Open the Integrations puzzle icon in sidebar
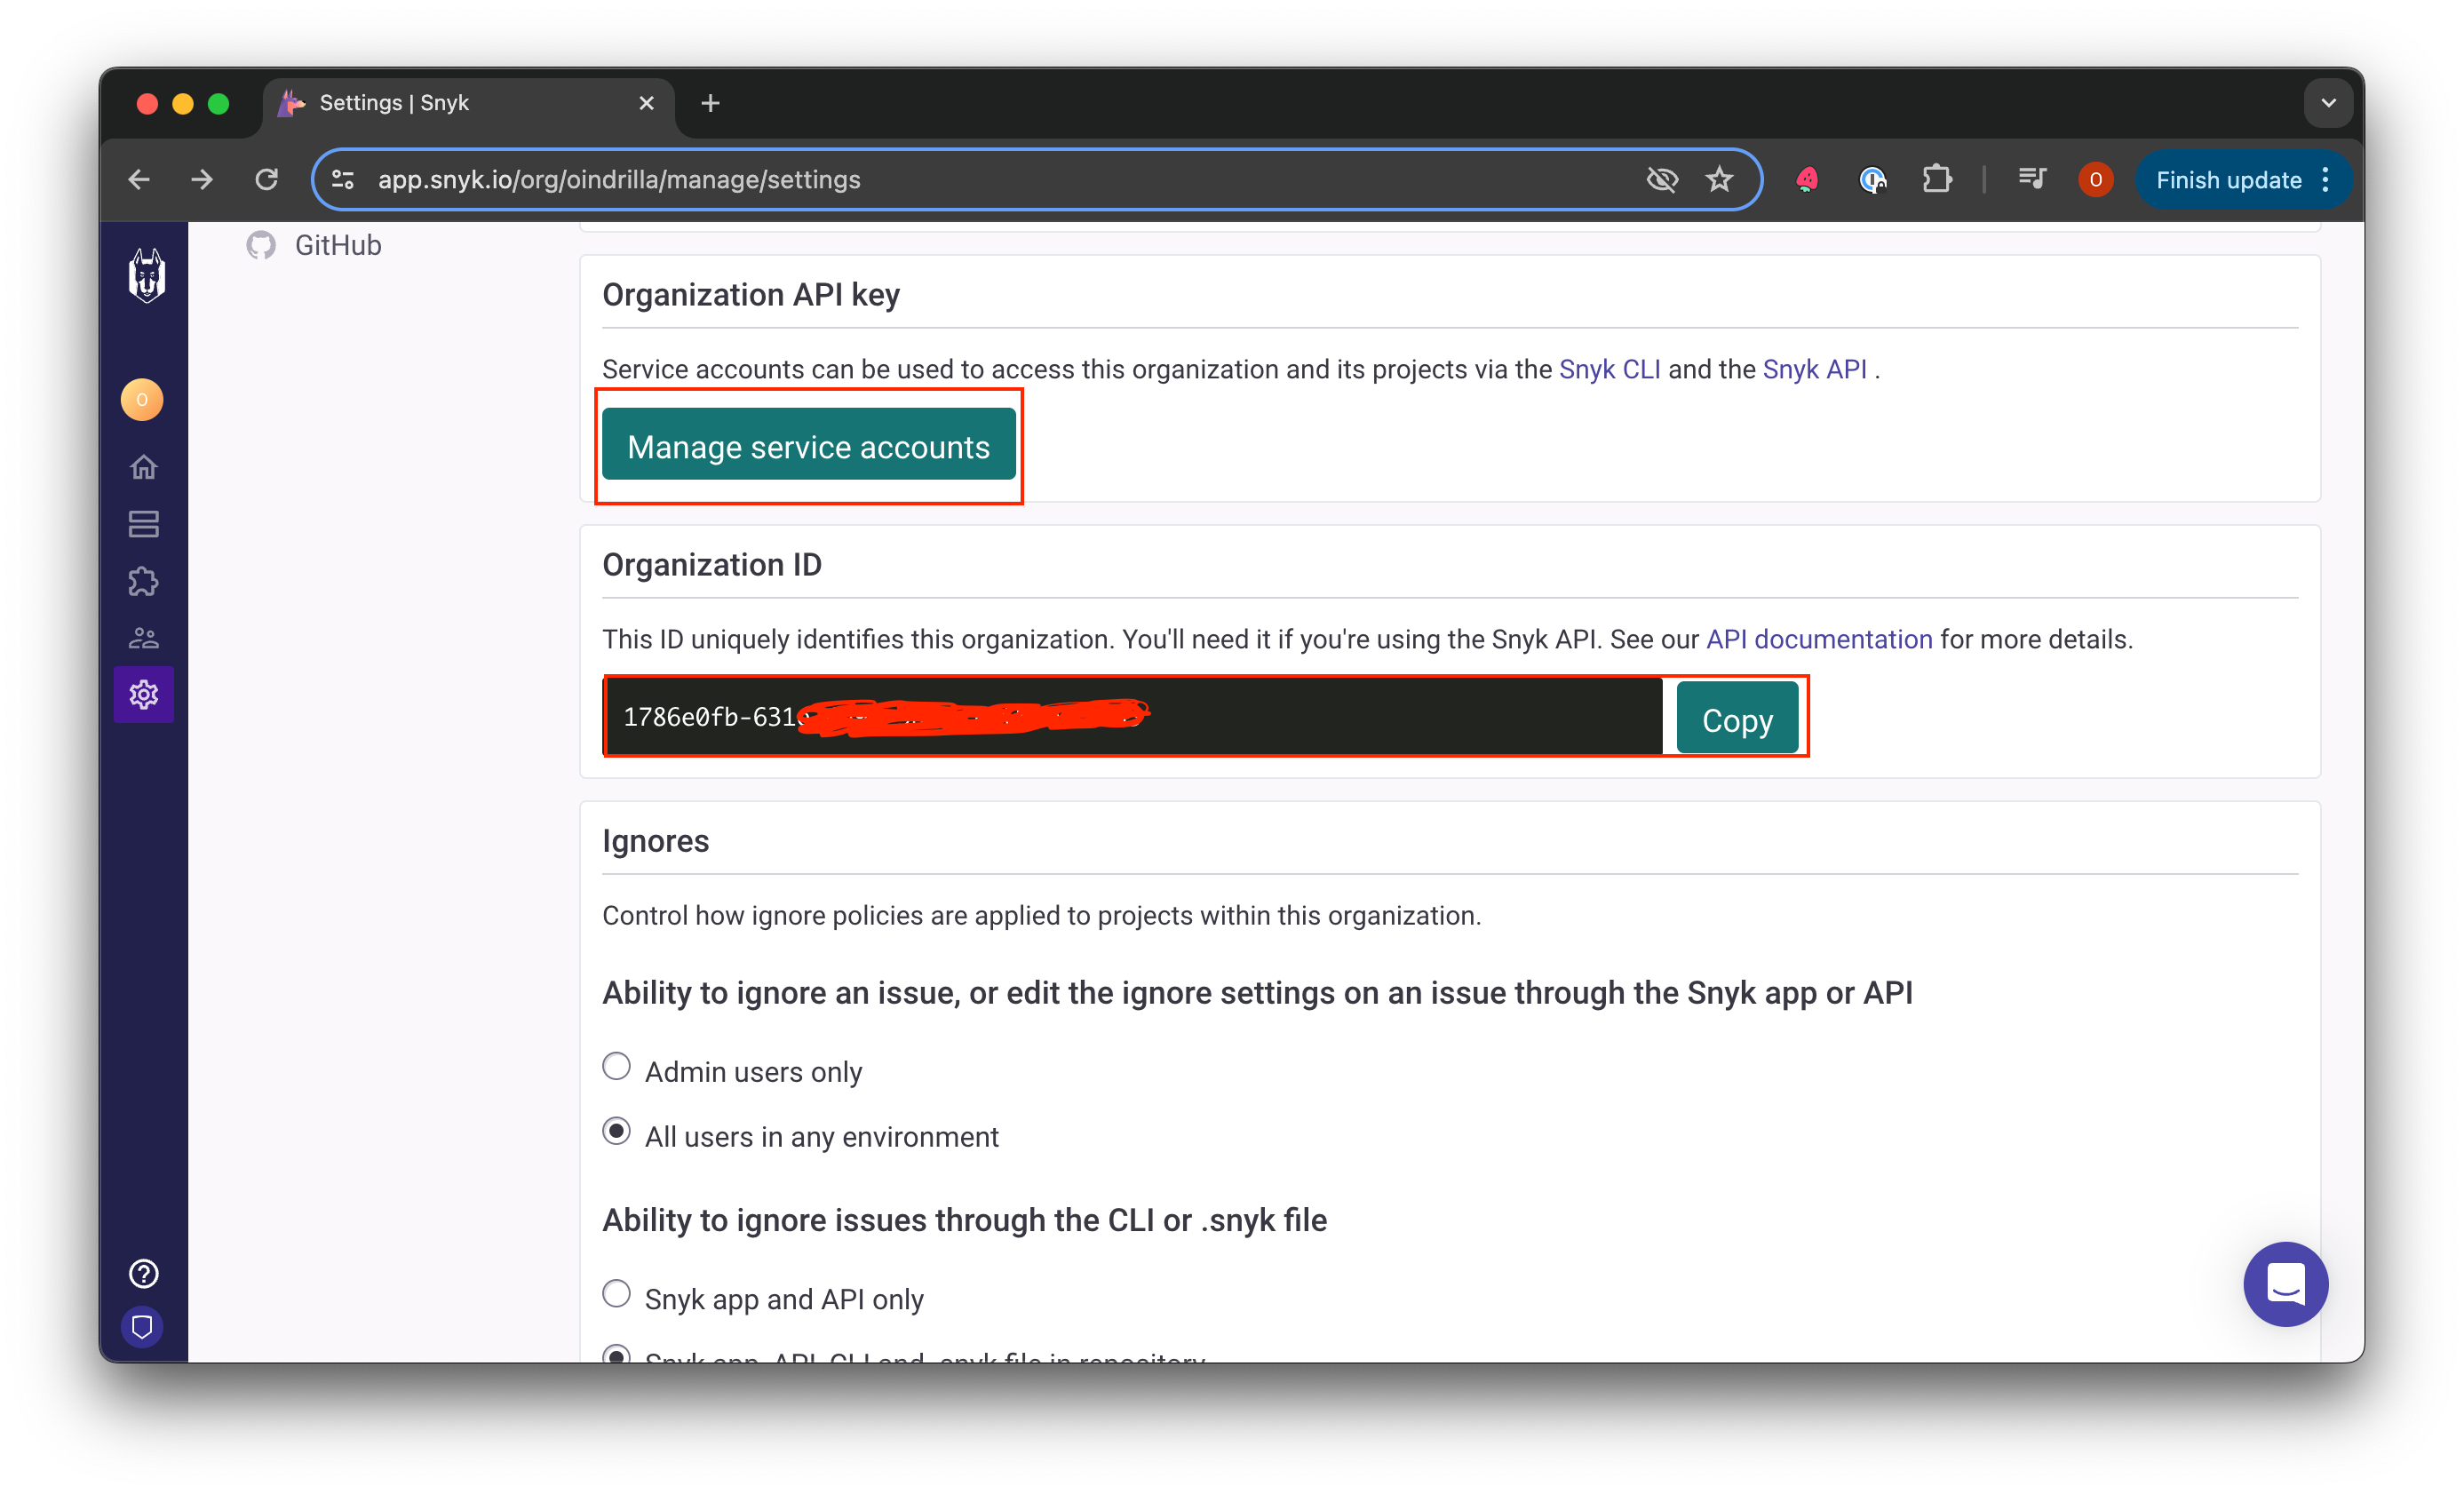This screenshot has height=1494, width=2464. [143, 581]
